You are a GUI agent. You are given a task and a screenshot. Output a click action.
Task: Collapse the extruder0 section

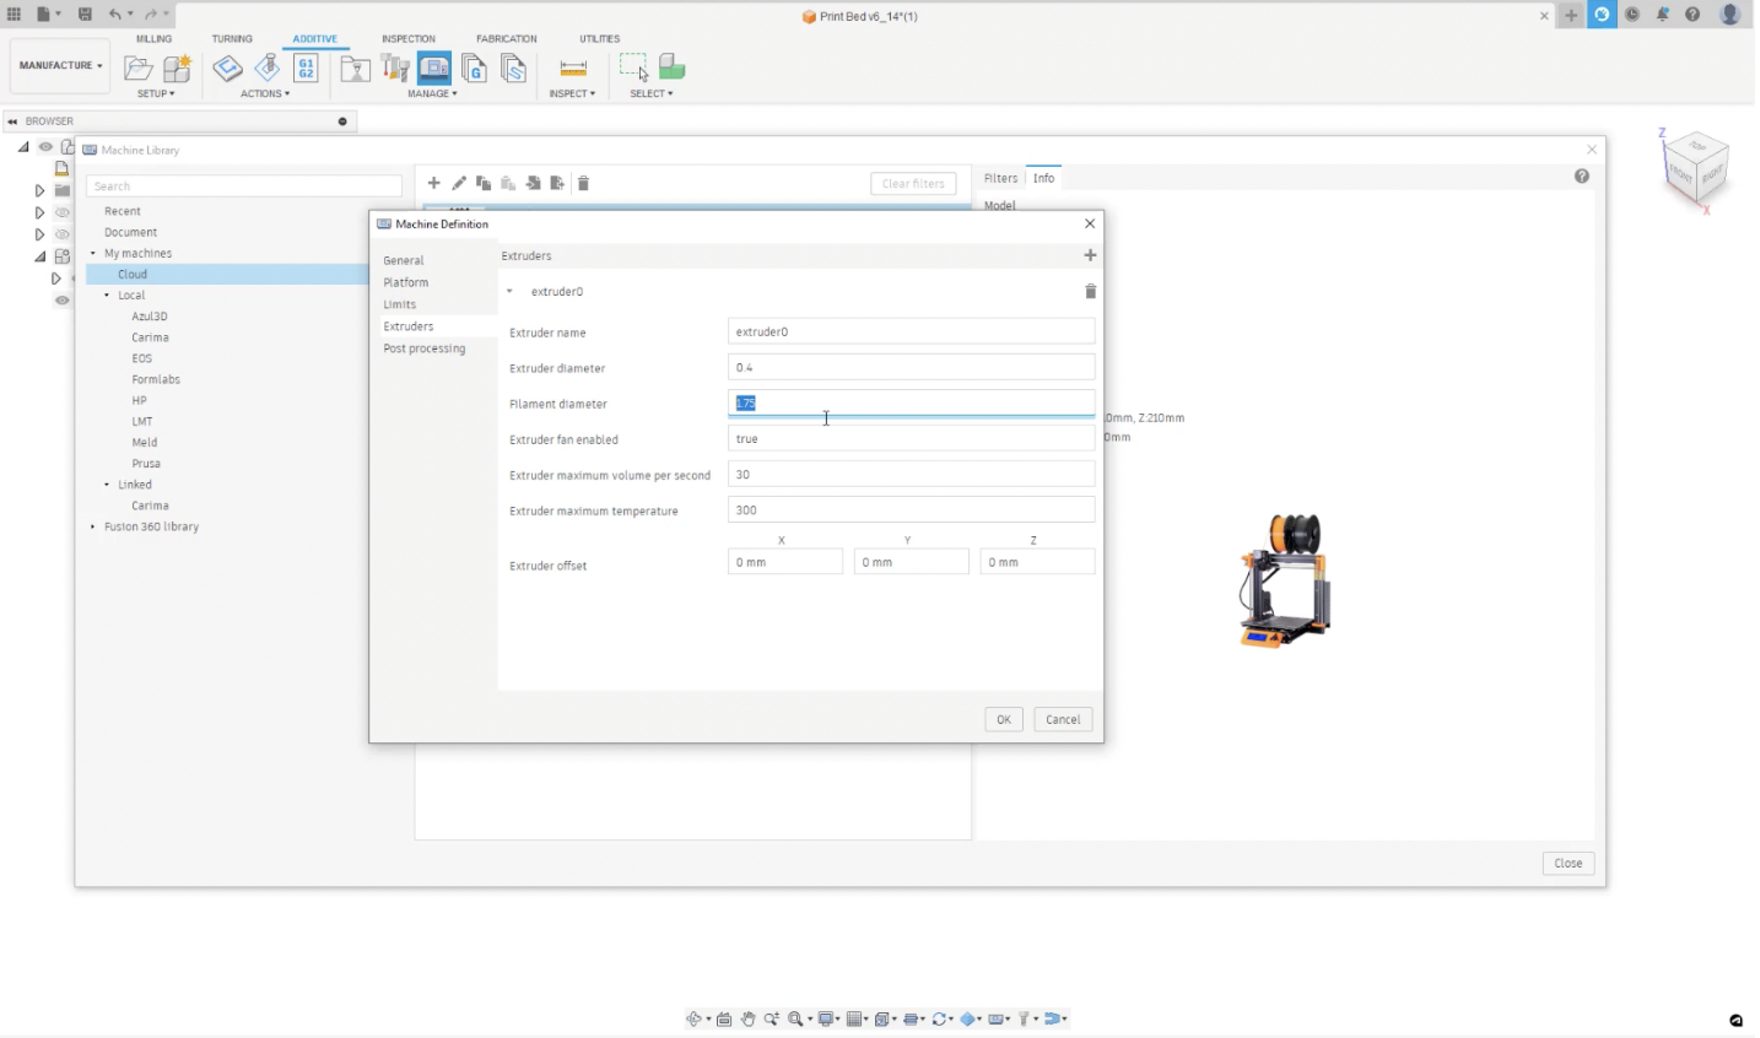(509, 291)
